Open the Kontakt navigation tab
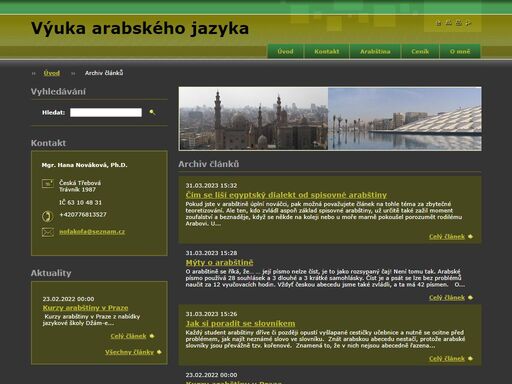 (327, 51)
